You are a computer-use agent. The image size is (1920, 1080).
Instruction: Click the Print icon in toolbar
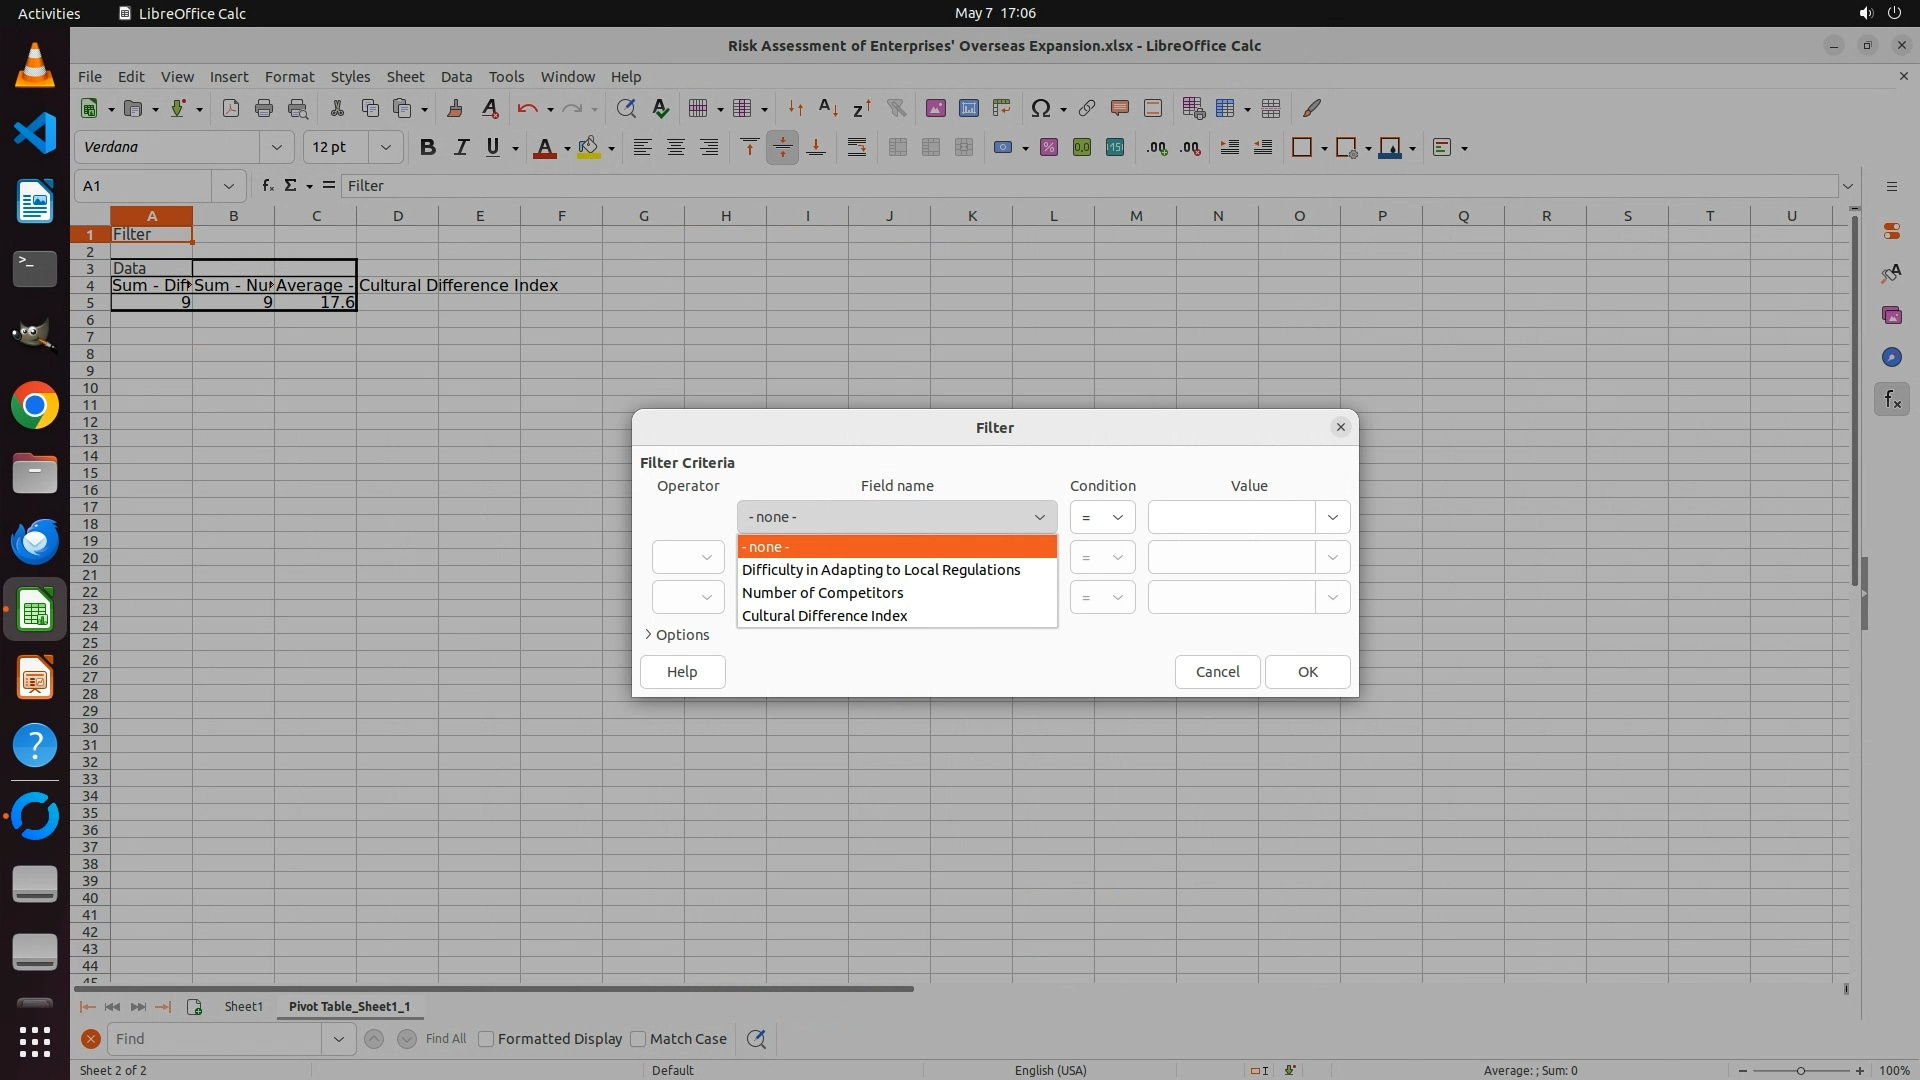coord(264,108)
